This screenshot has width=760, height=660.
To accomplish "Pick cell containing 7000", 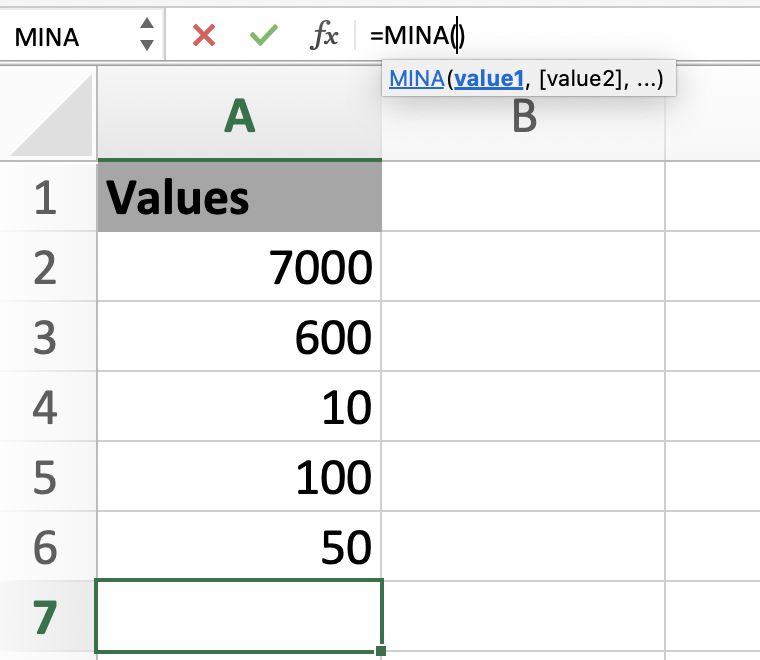I will pos(239,267).
